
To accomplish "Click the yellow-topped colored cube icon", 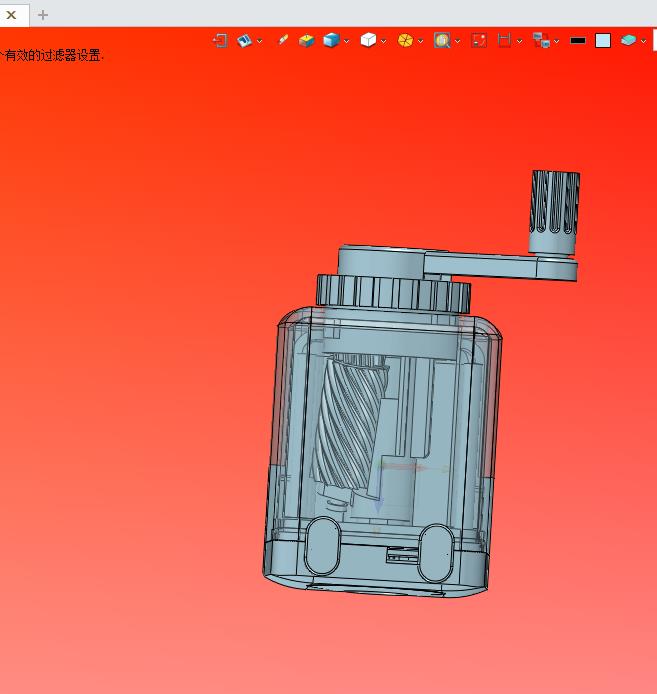I will point(306,41).
